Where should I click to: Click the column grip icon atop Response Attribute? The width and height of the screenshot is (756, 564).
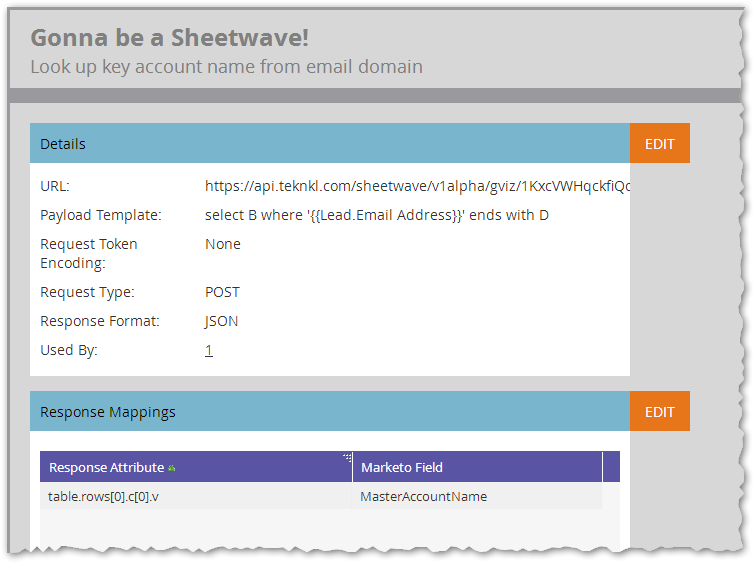coord(347,457)
